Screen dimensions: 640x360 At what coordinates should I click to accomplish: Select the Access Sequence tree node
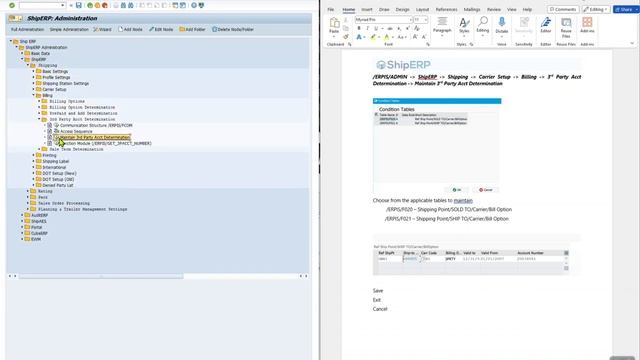click(x=76, y=131)
